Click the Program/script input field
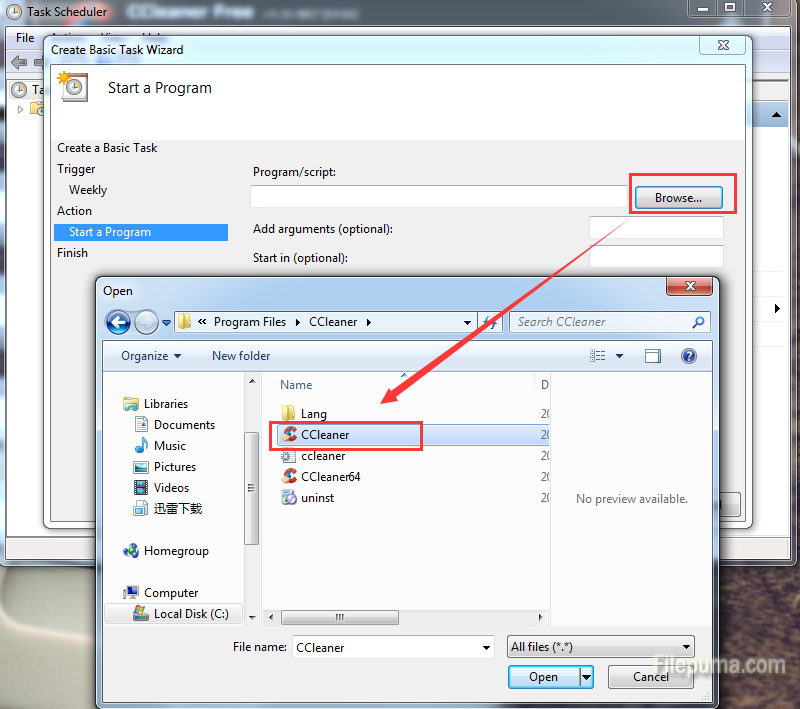 [x=439, y=196]
